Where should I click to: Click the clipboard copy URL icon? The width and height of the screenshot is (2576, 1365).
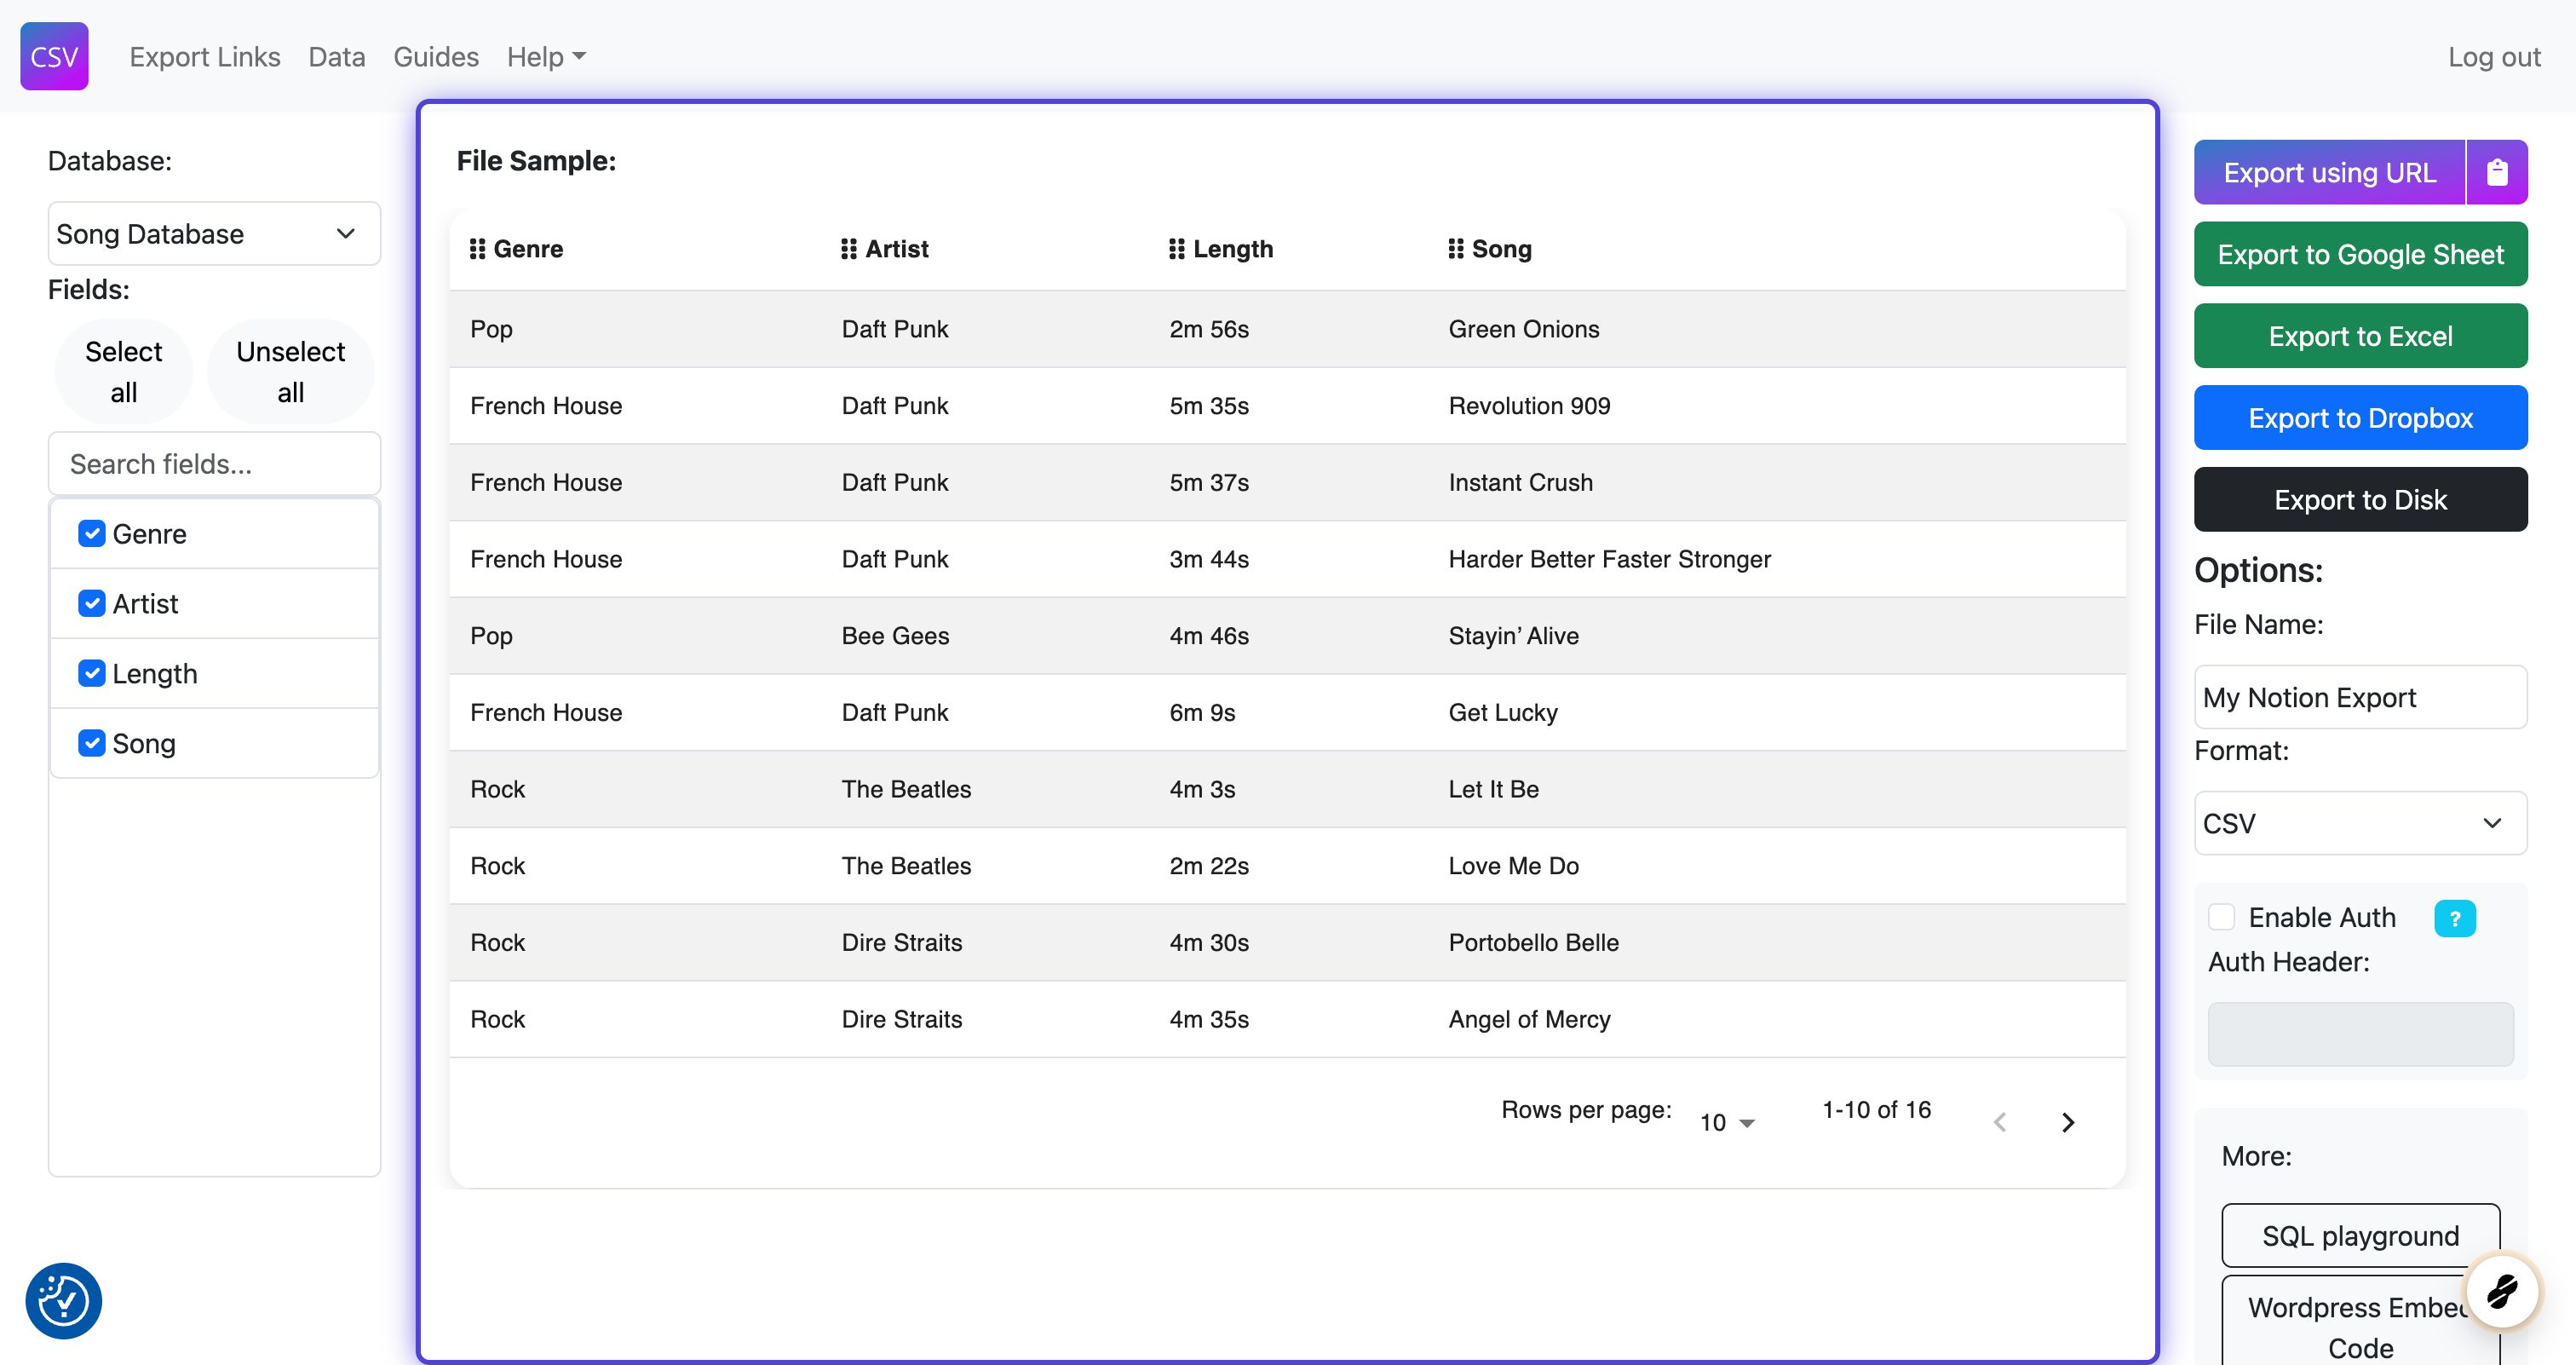tap(2496, 172)
